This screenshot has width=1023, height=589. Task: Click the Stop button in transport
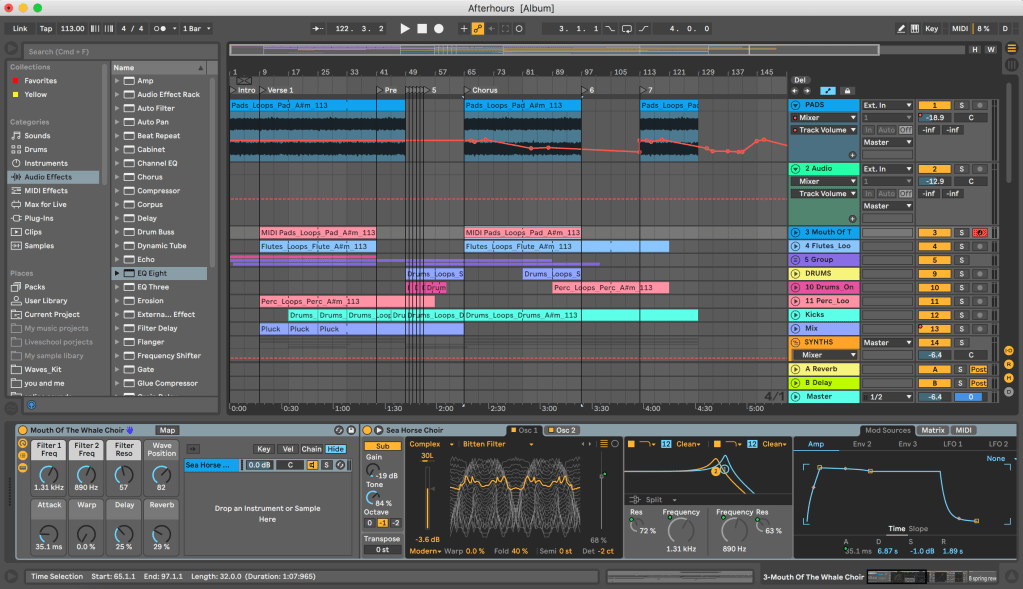tap(422, 28)
